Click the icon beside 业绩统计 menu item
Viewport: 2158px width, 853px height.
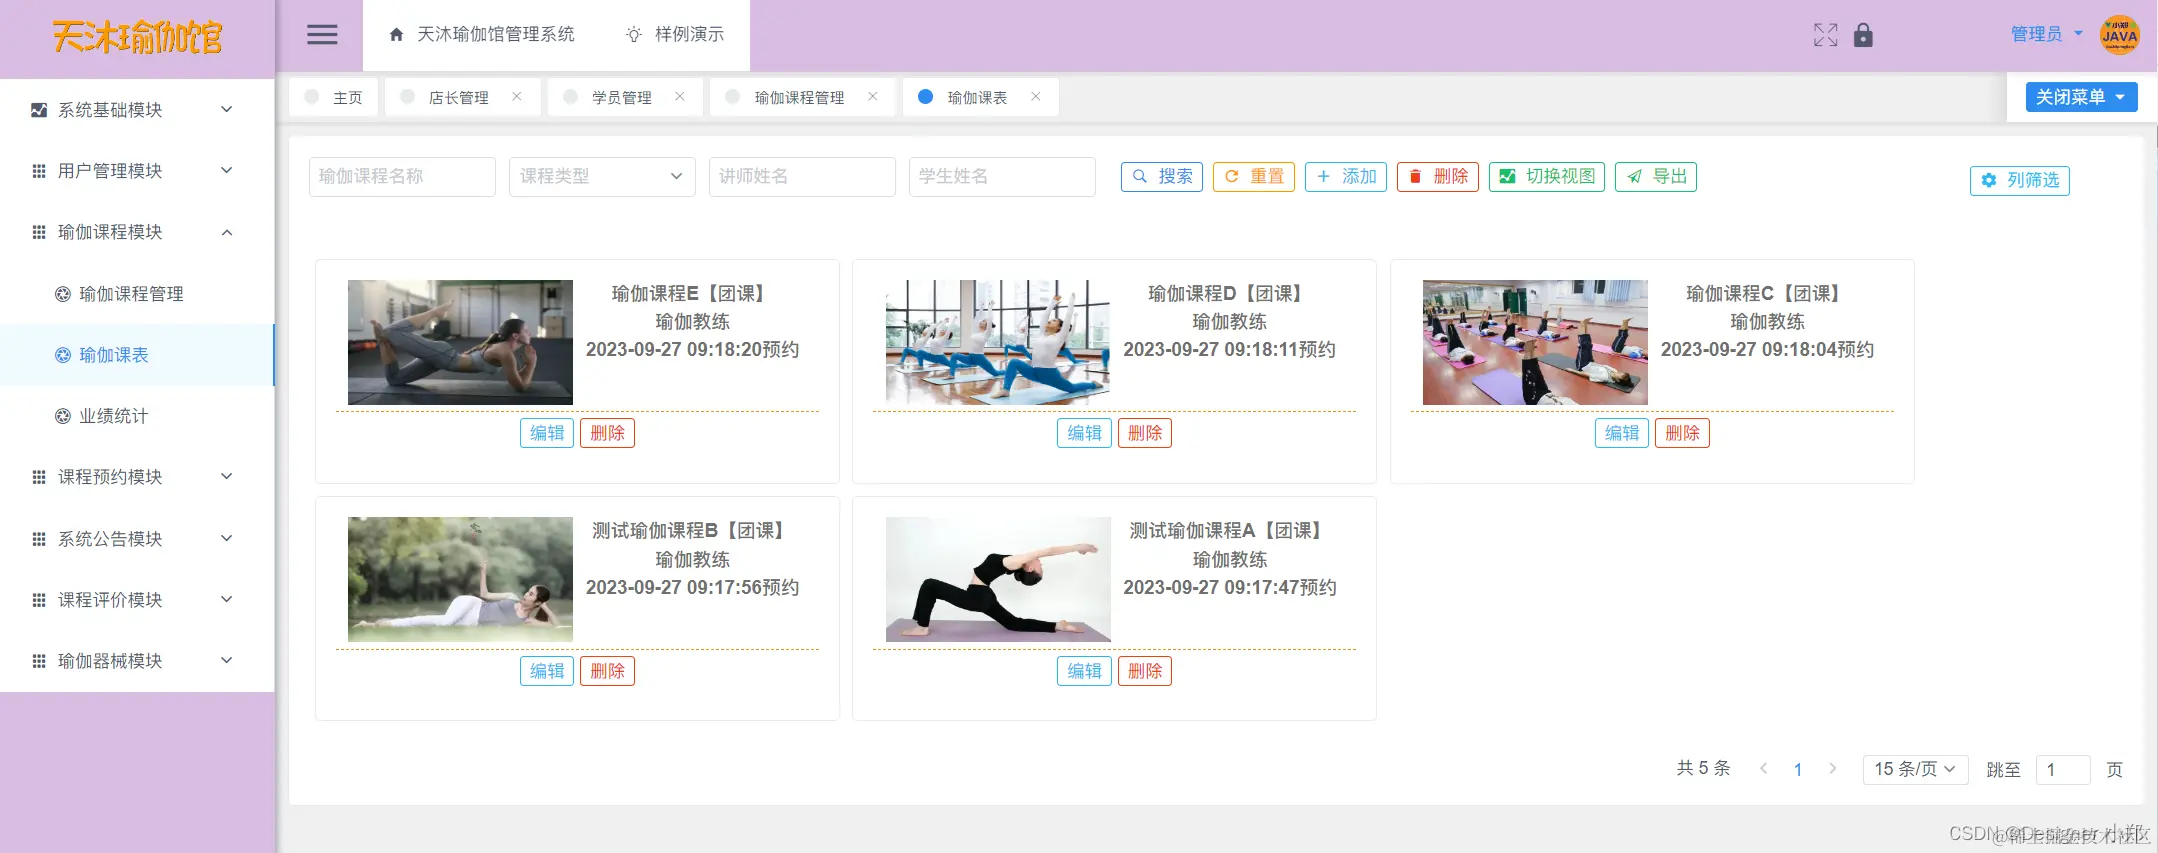pos(63,416)
